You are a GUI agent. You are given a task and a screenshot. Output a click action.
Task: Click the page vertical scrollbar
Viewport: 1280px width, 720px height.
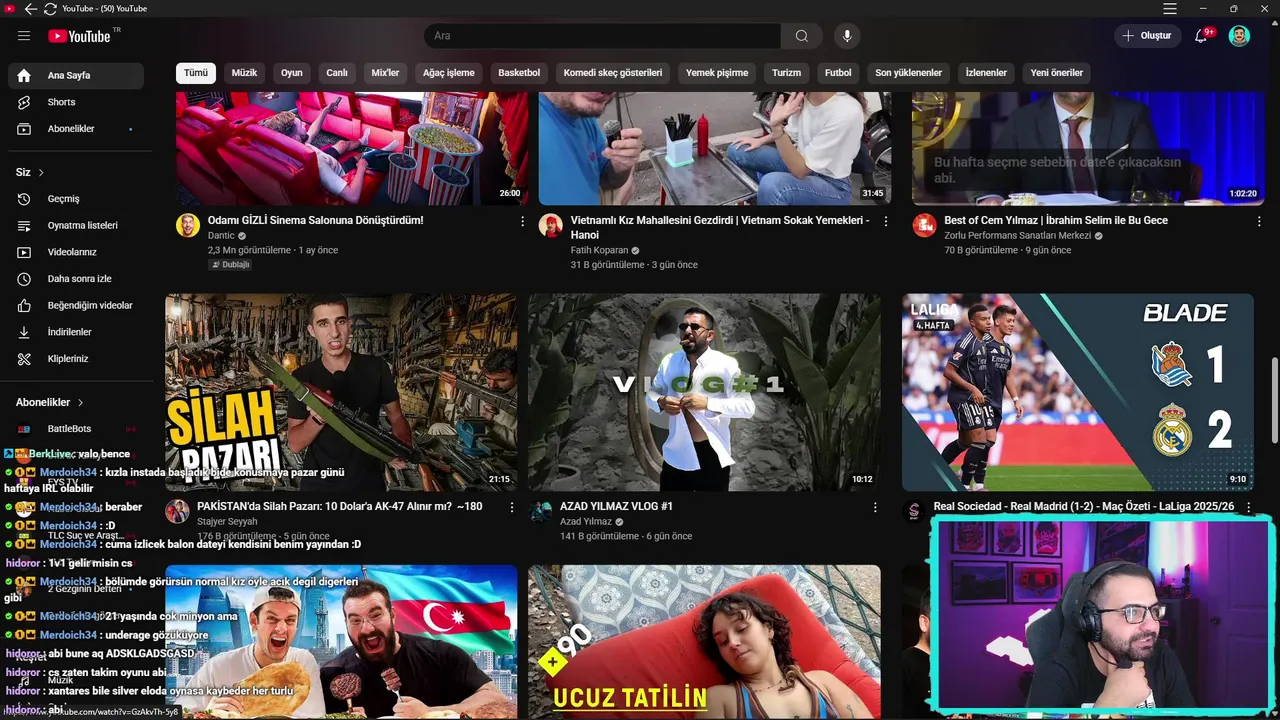[x=1274, y=400]
